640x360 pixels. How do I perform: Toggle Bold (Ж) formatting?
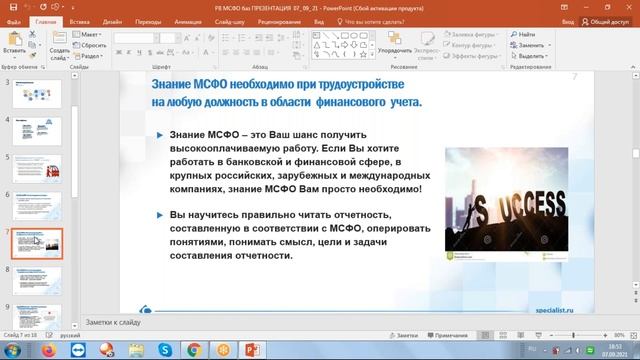[119, 53]
